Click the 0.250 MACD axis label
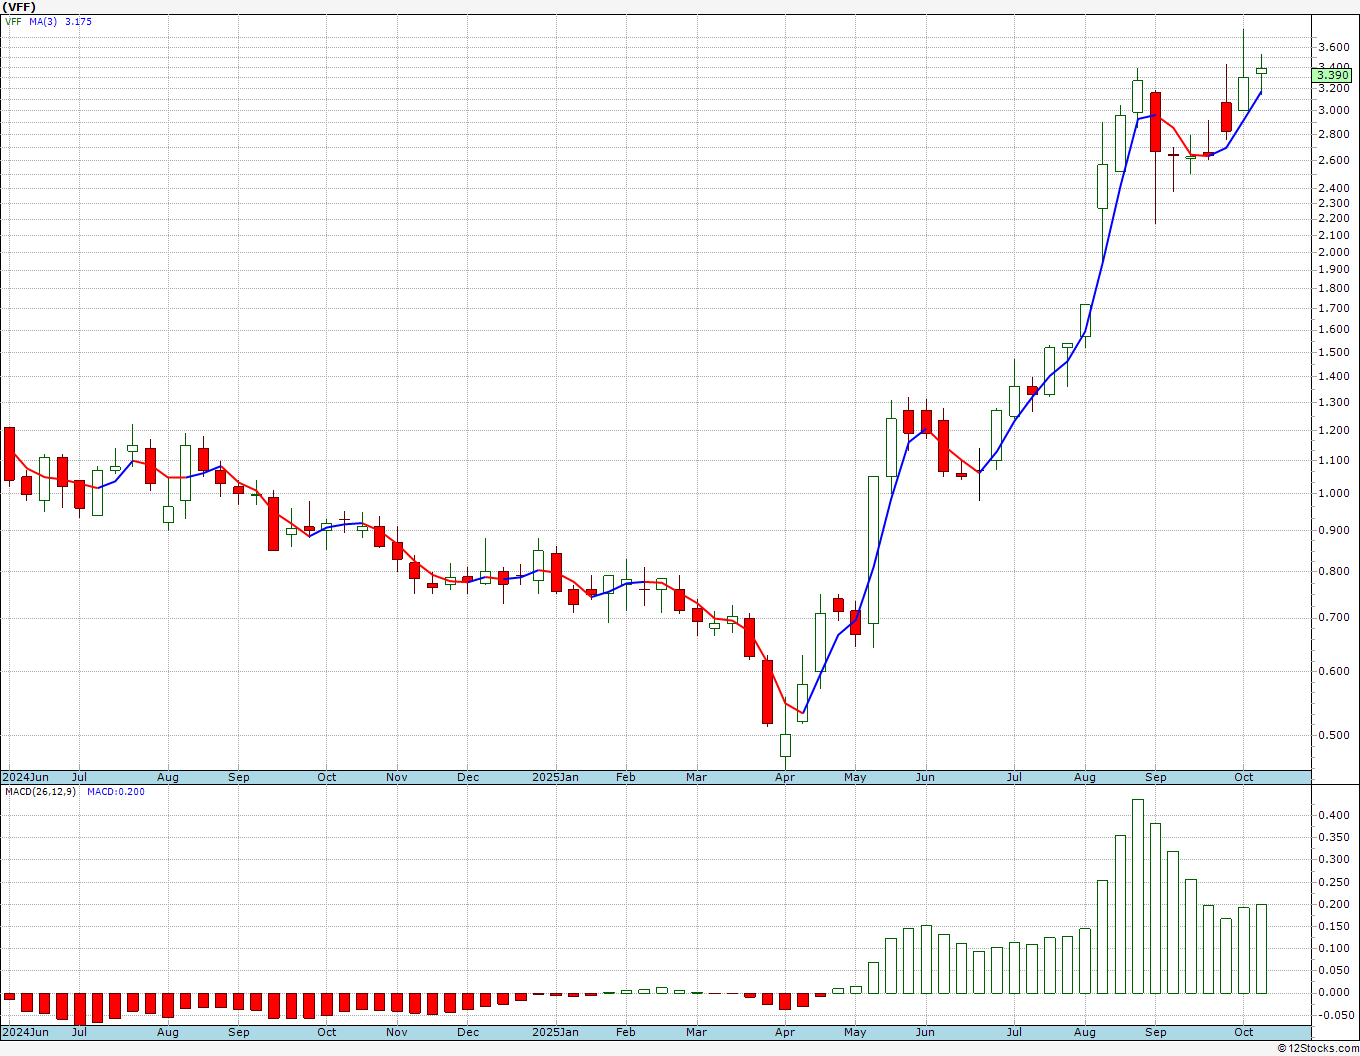The image size is (1360, 1056). point(1333,882)
